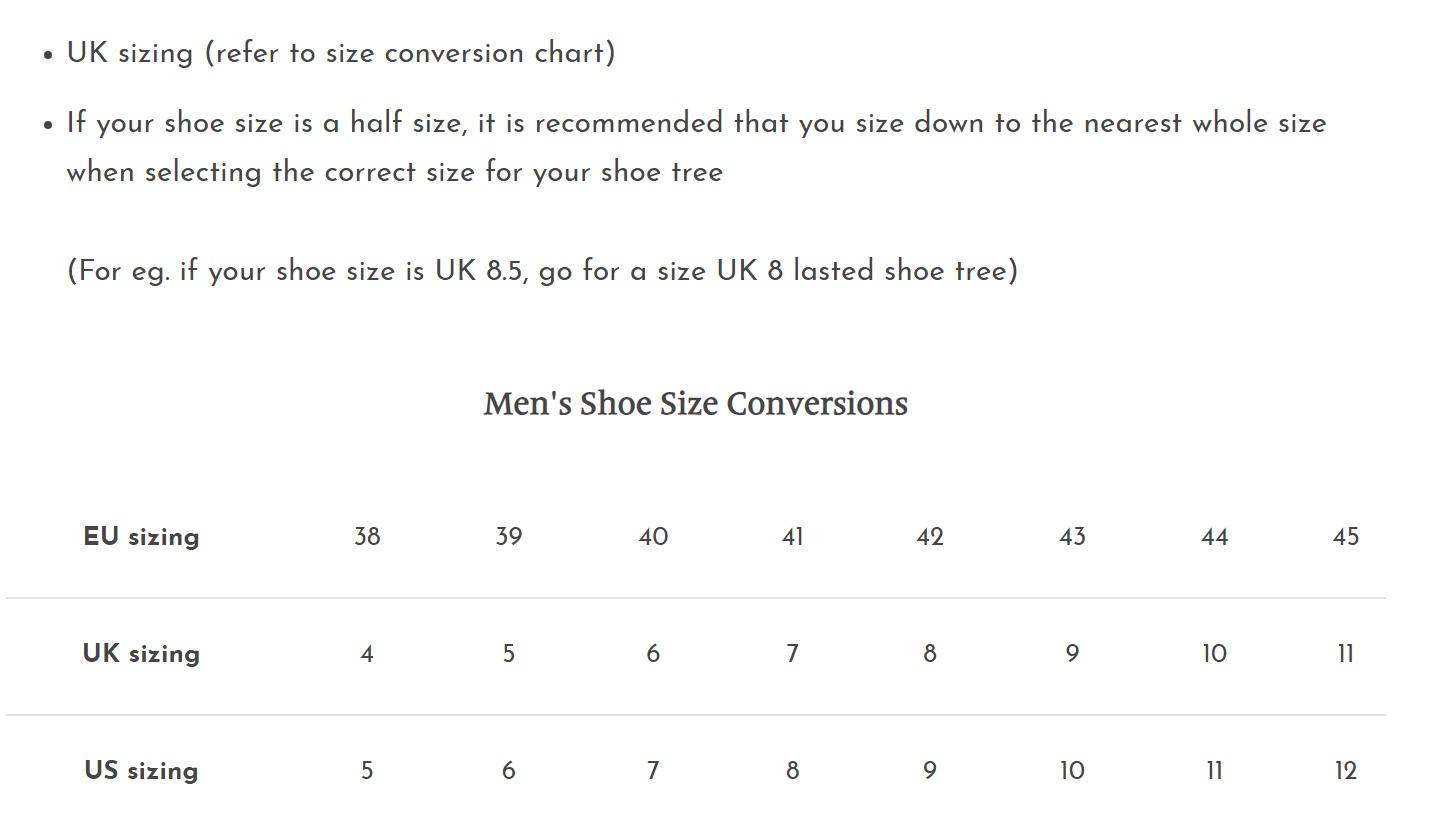The height and width of the screenshot is (826, 1431).
Task: Click the 'UK sizing (refer to size conversion chart)' bullet
Action: click(x=341, y=53)
